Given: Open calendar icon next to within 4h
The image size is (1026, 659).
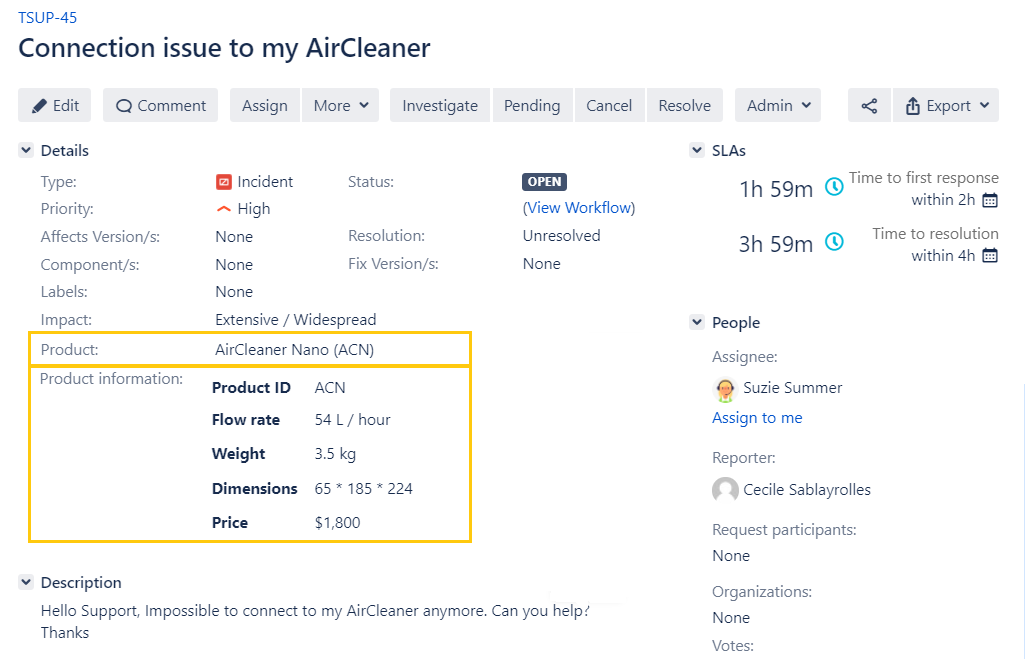Looking at the screenshot, I should (990, 256).
